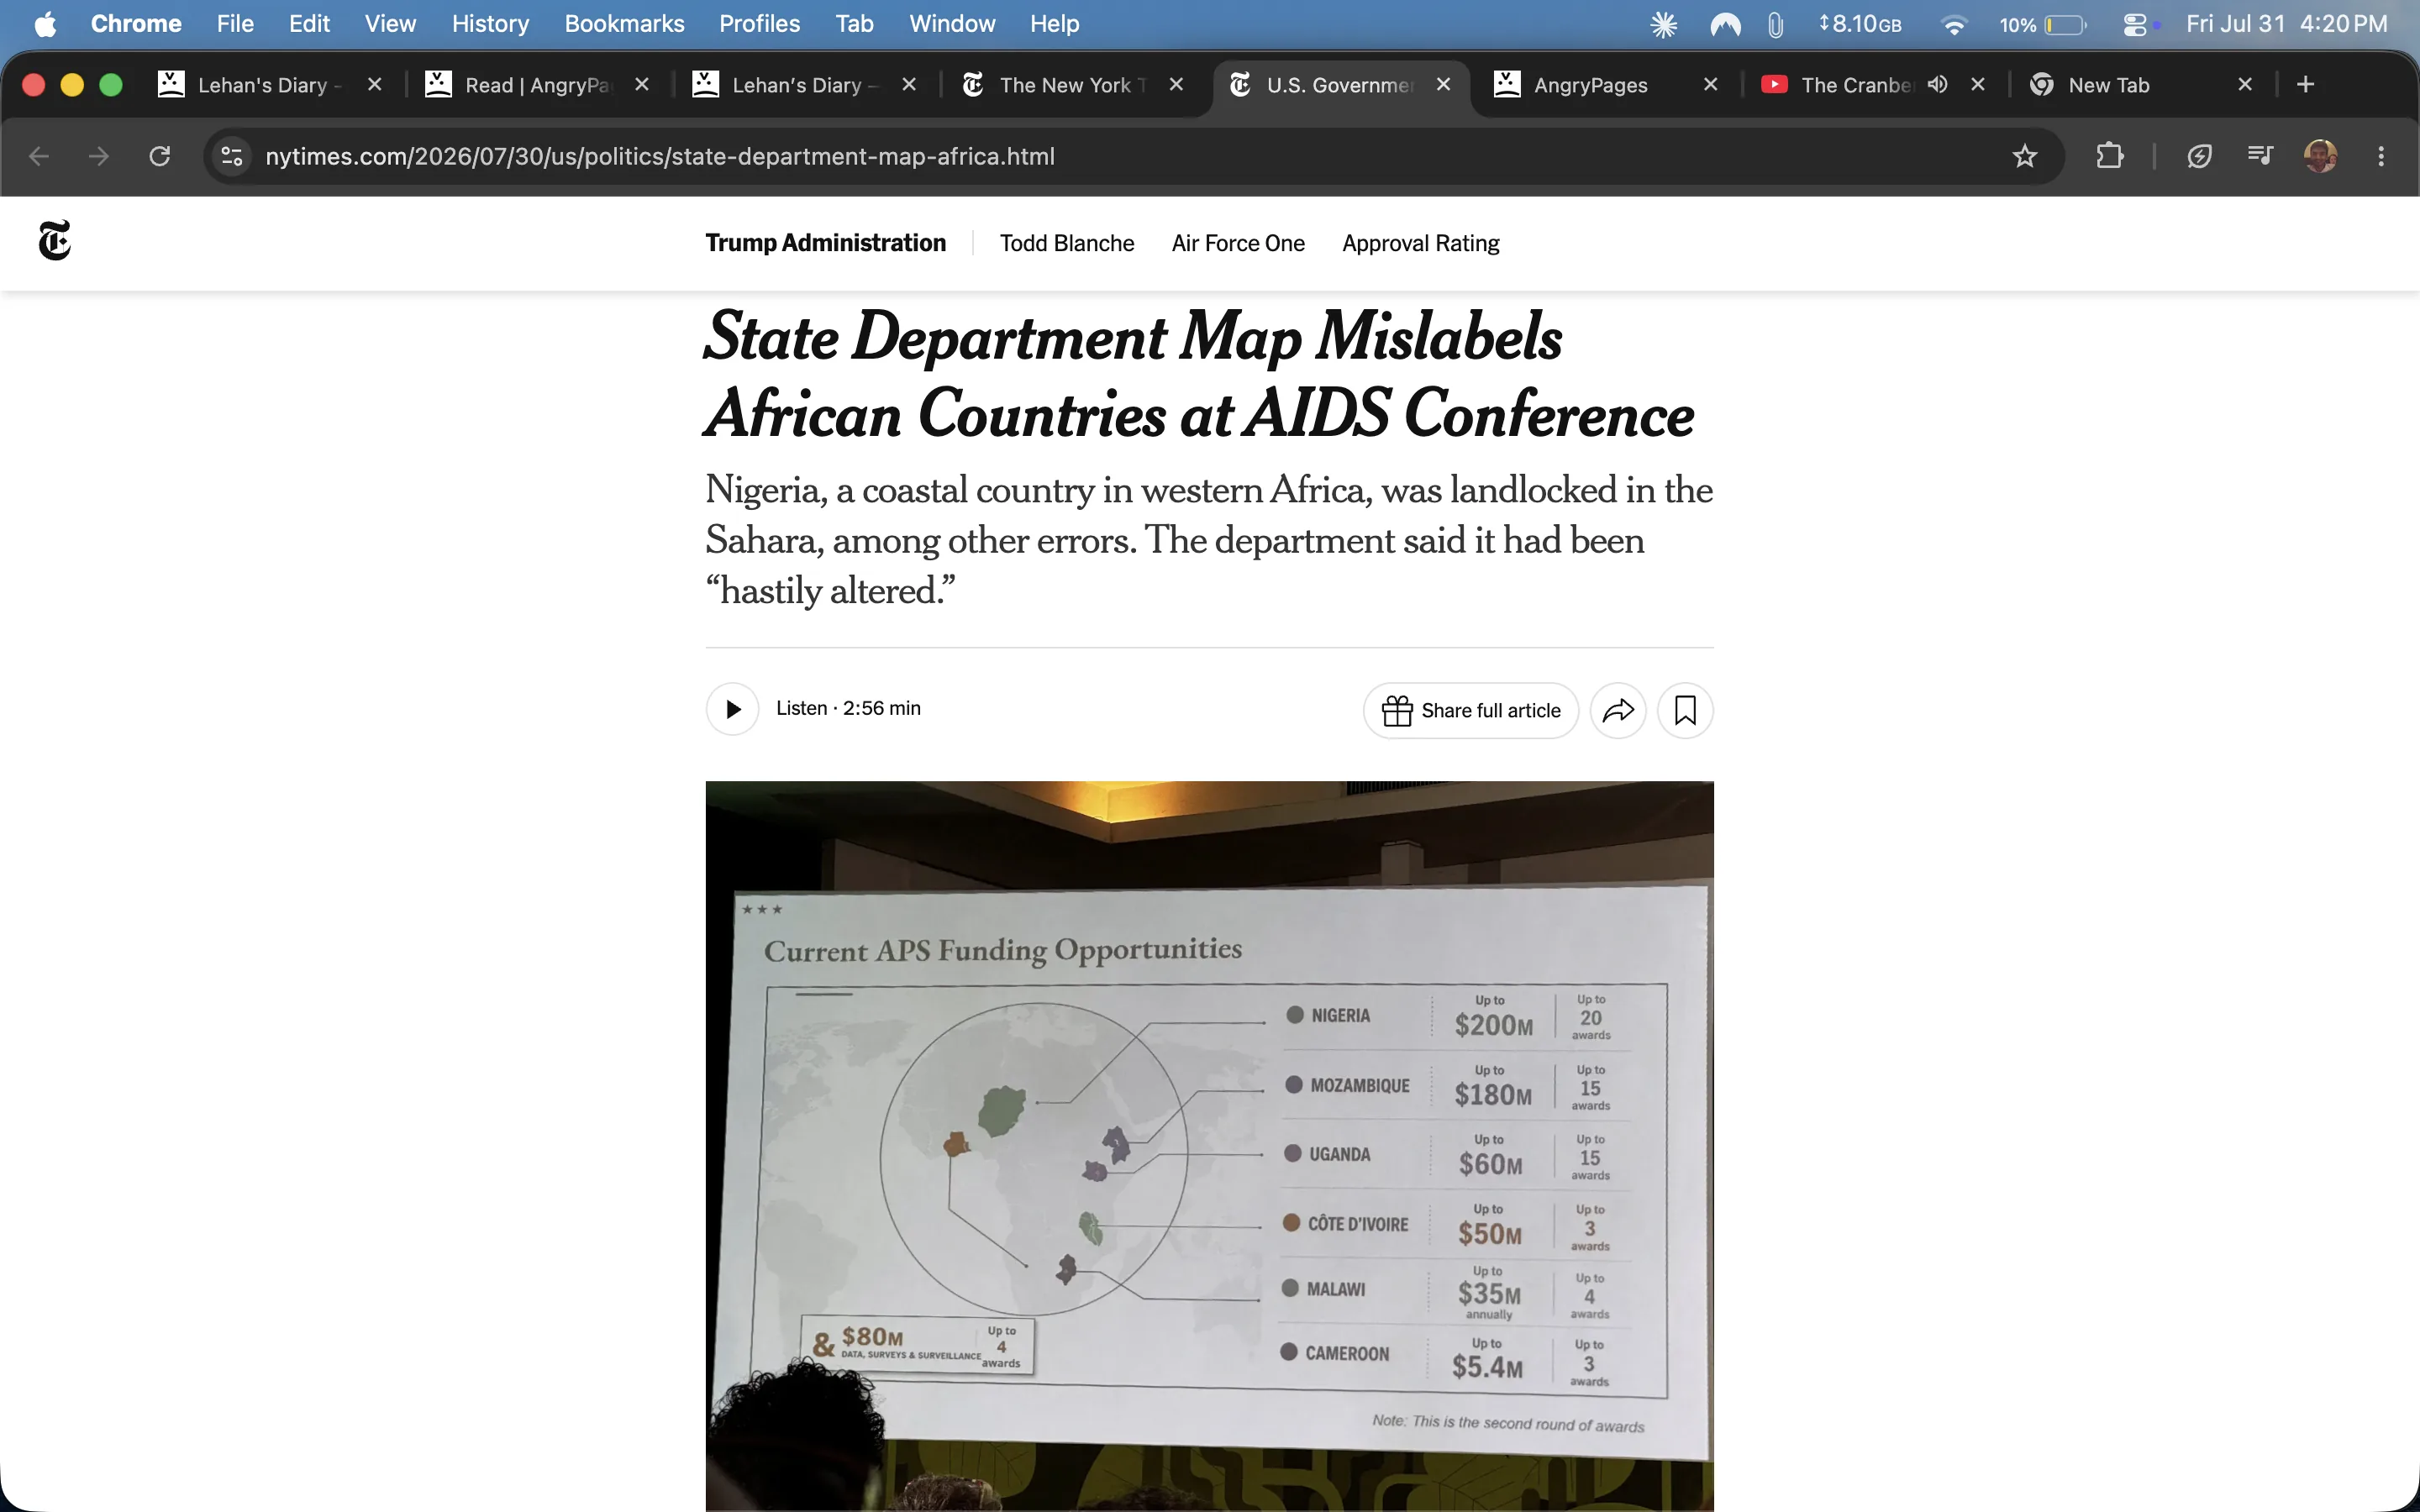Click the article headline text
Viewport: 2420px width, 1512px height.
click(1199, 375)
